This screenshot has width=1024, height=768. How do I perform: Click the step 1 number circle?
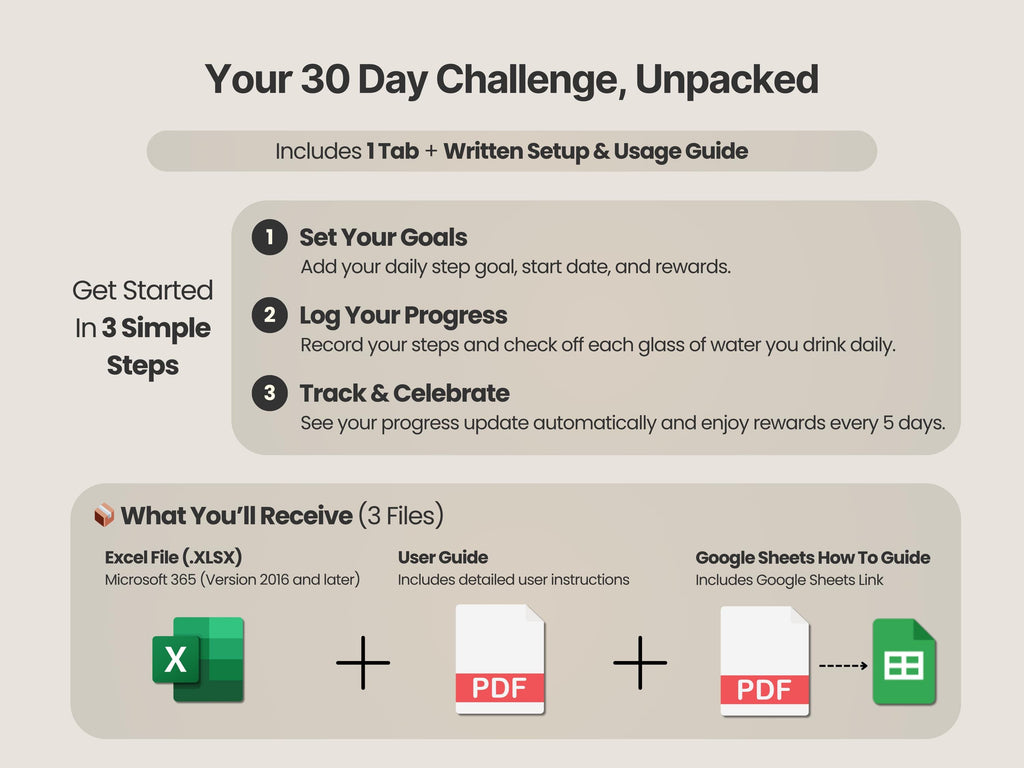tap(269, 238)
